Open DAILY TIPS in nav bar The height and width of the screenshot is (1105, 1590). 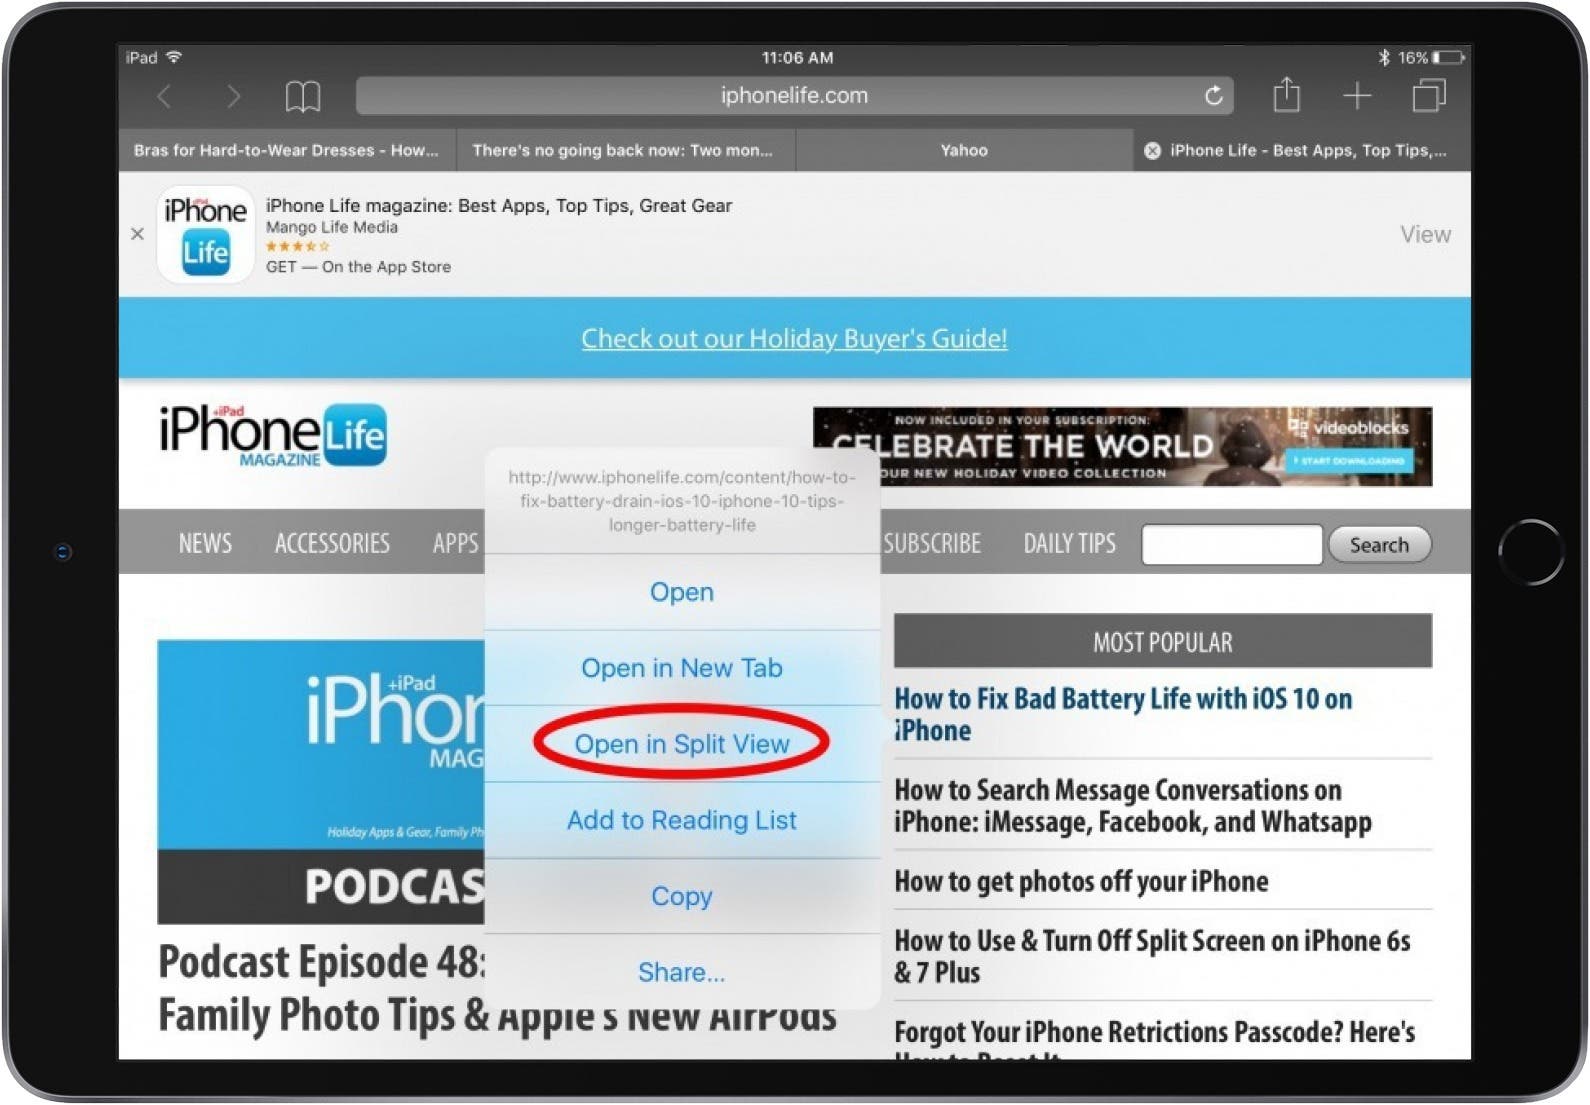[1069, 544]
